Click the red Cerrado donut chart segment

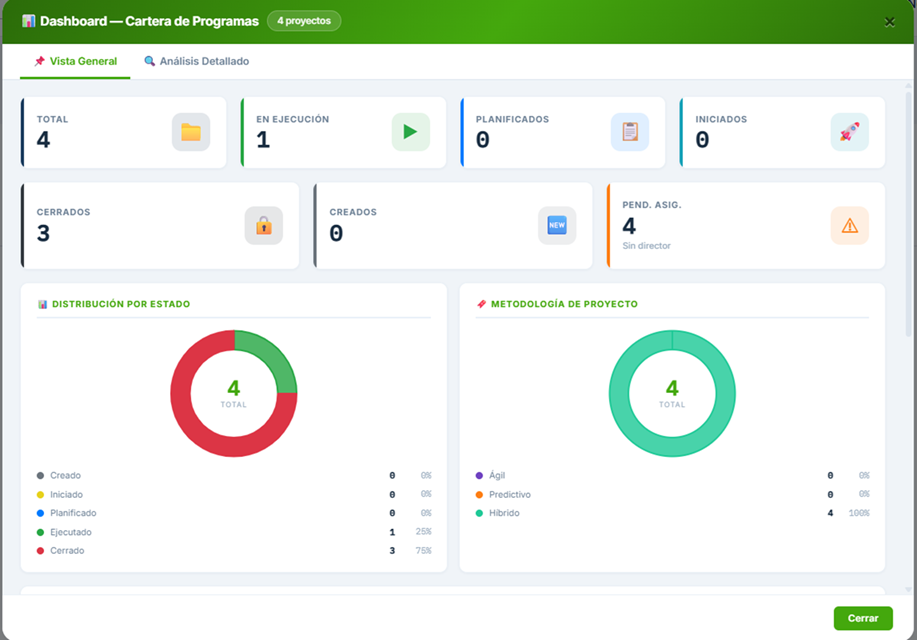pos(190,420)
